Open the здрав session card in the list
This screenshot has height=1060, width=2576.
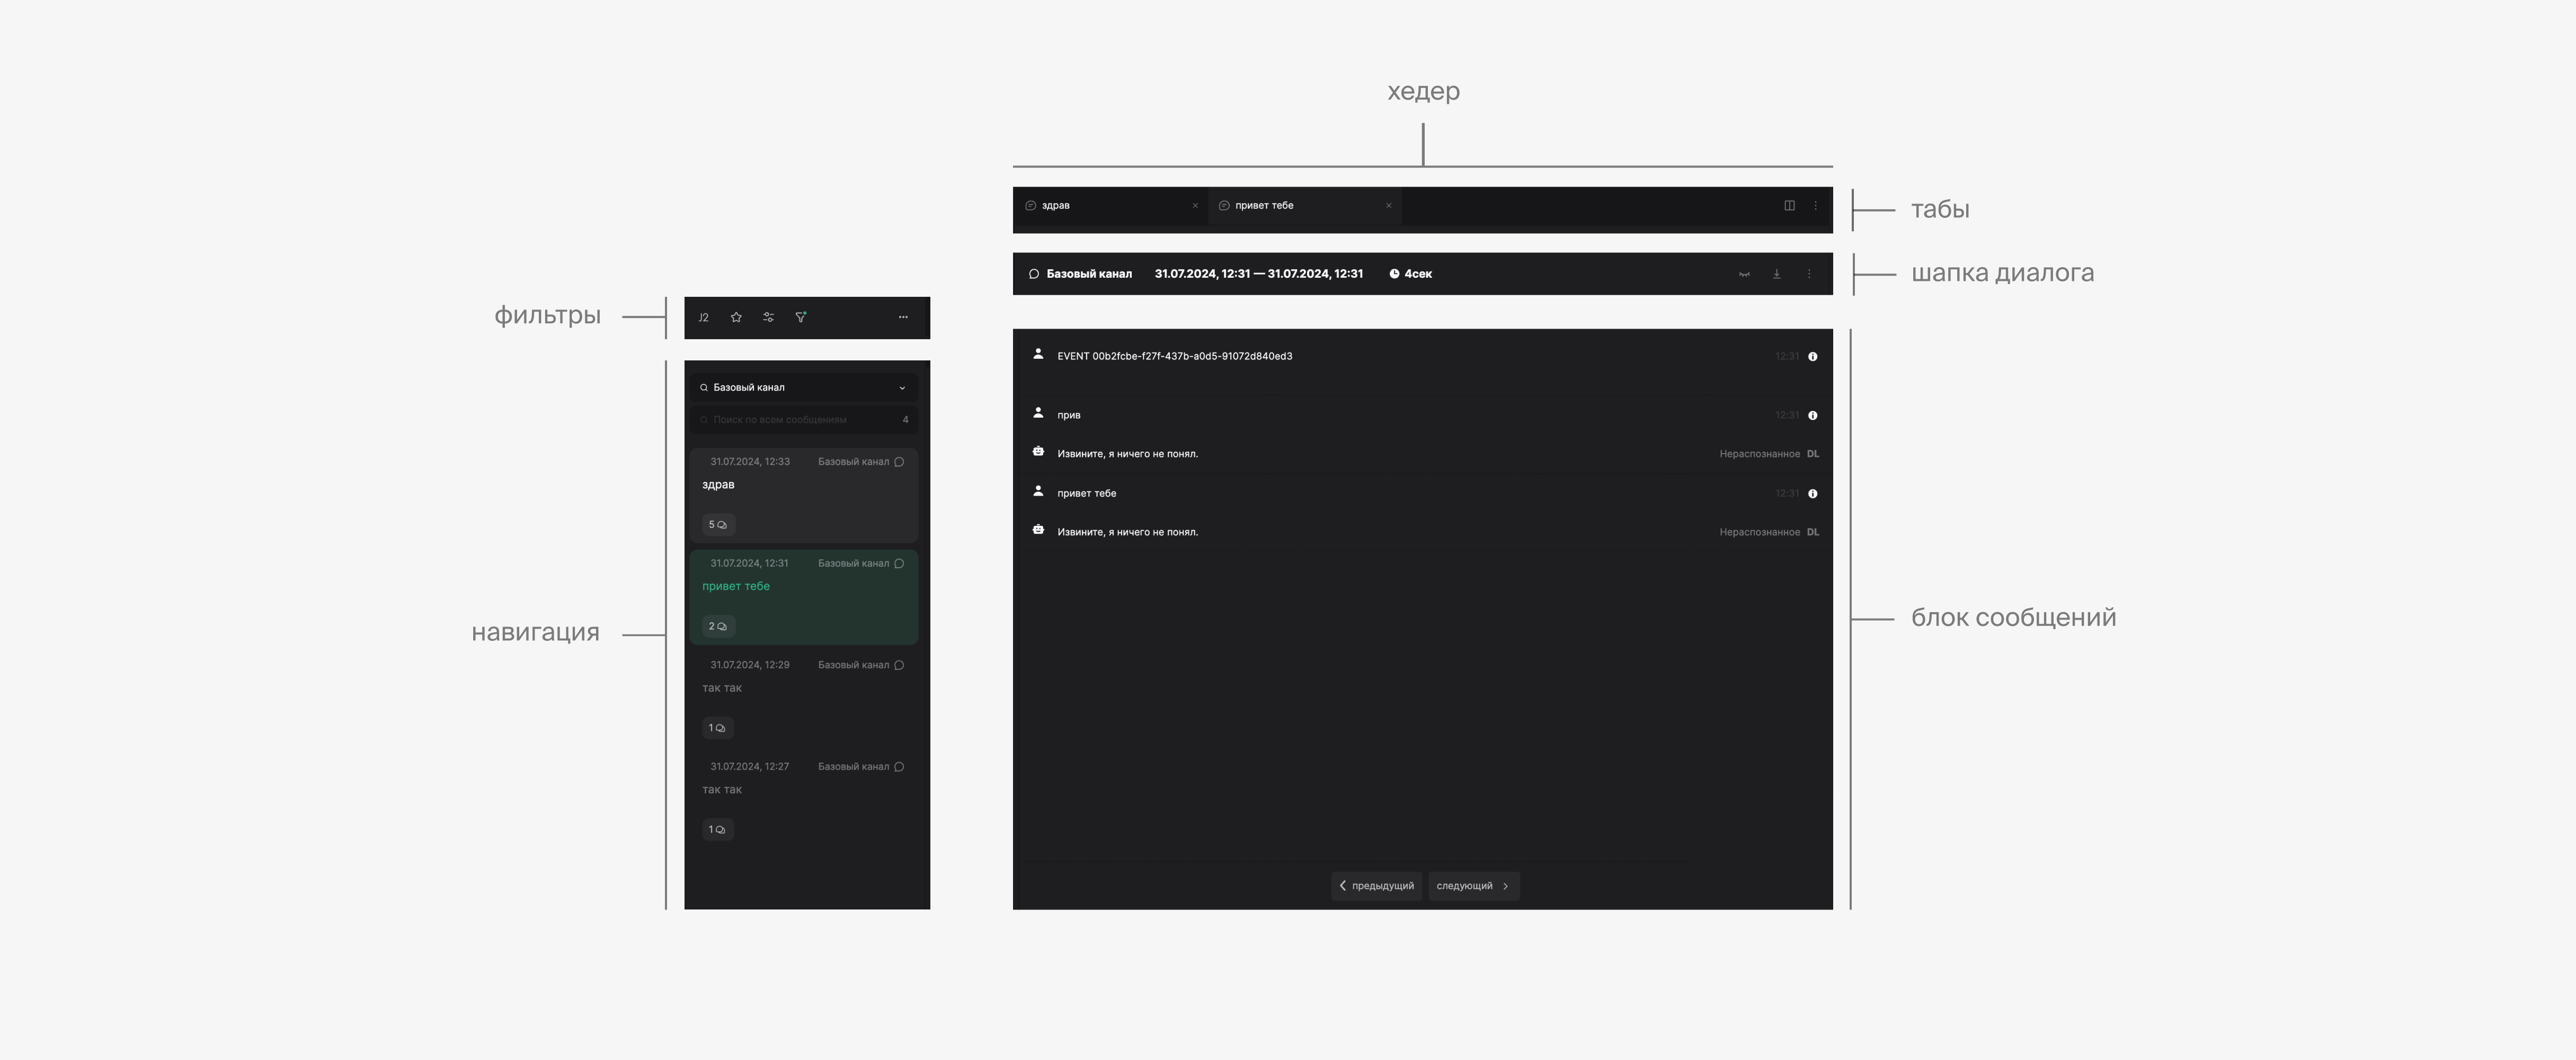pyautogui.click(x=803, y=495)
